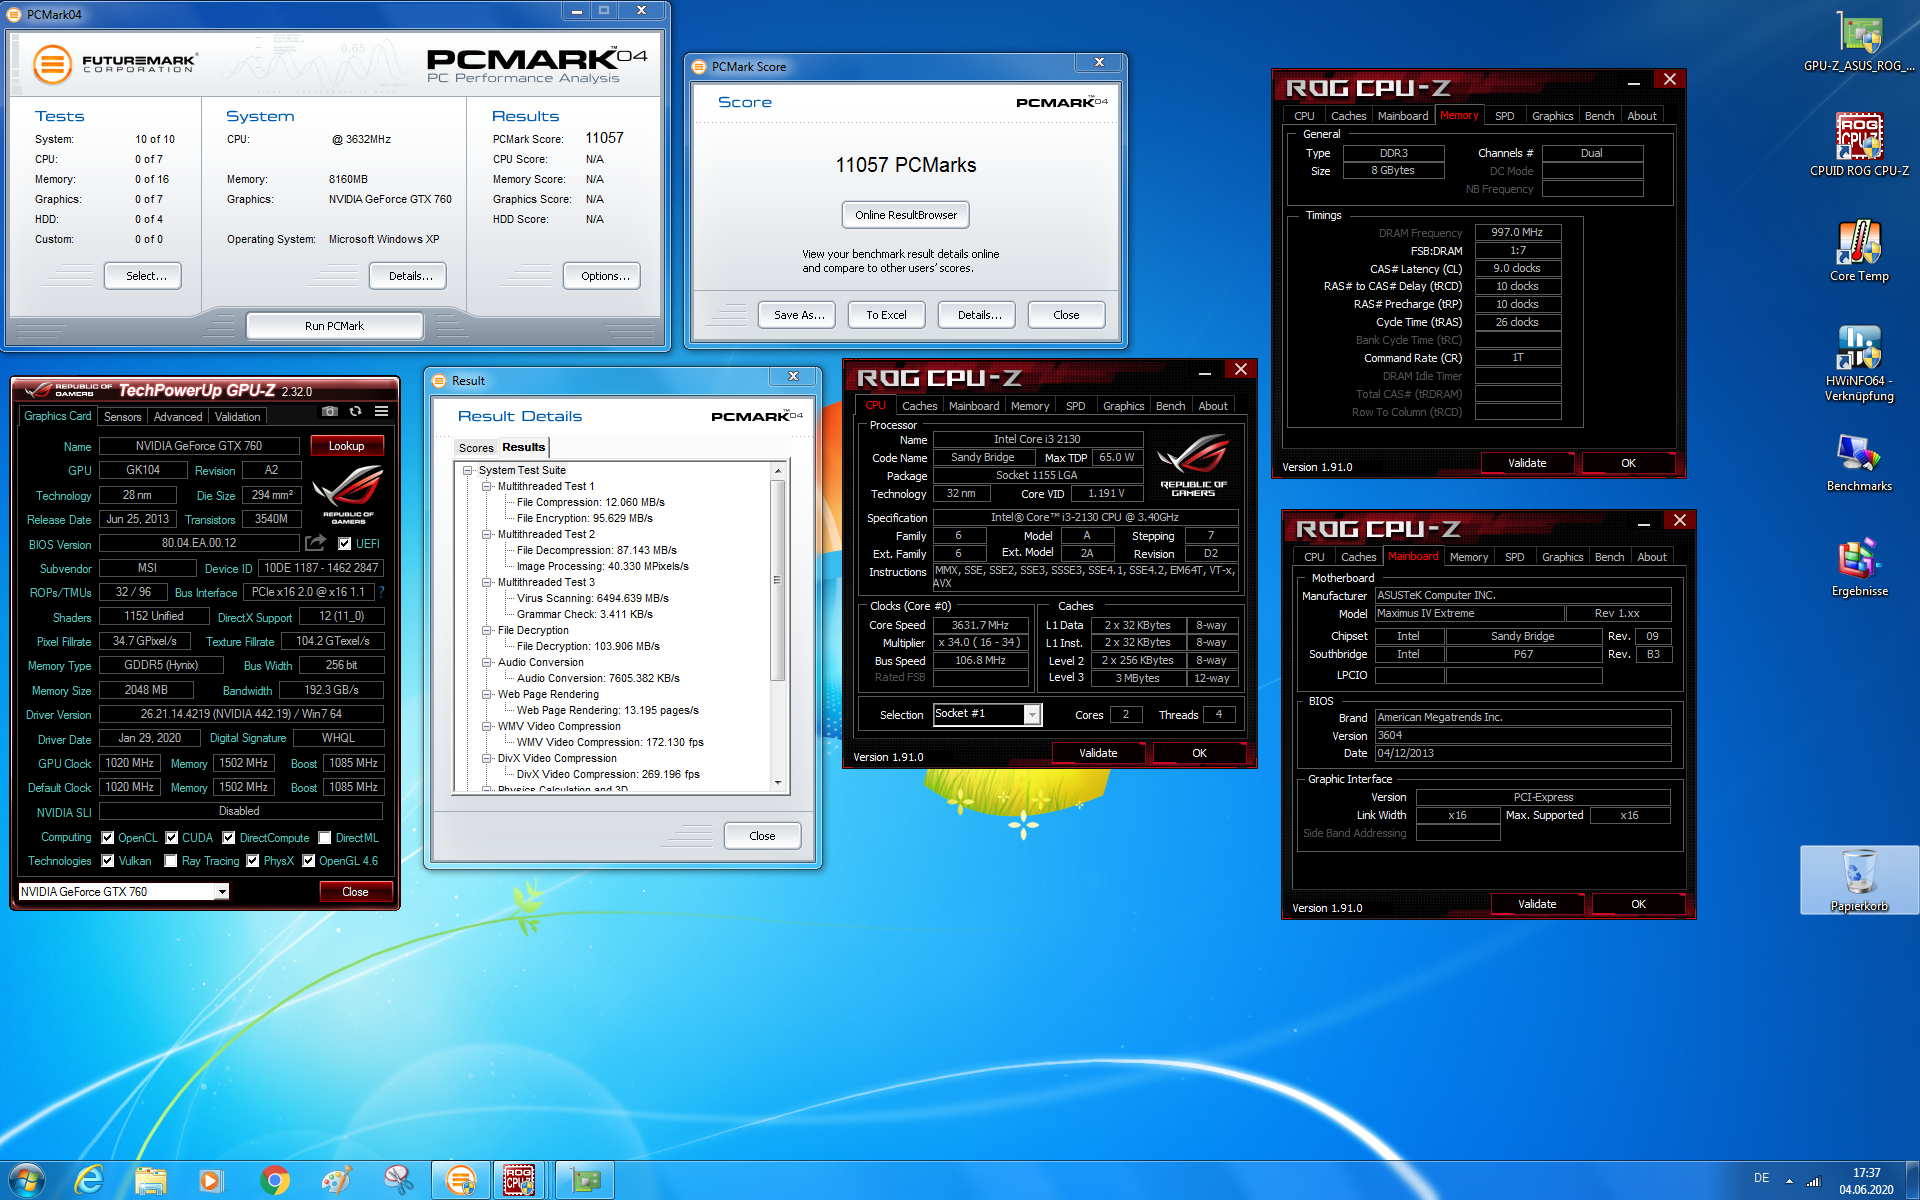Open Windows Explorer from taskbar
Viewport: 1920px width, 1200px height.
pyautogui.click(x=151, y=1180)
